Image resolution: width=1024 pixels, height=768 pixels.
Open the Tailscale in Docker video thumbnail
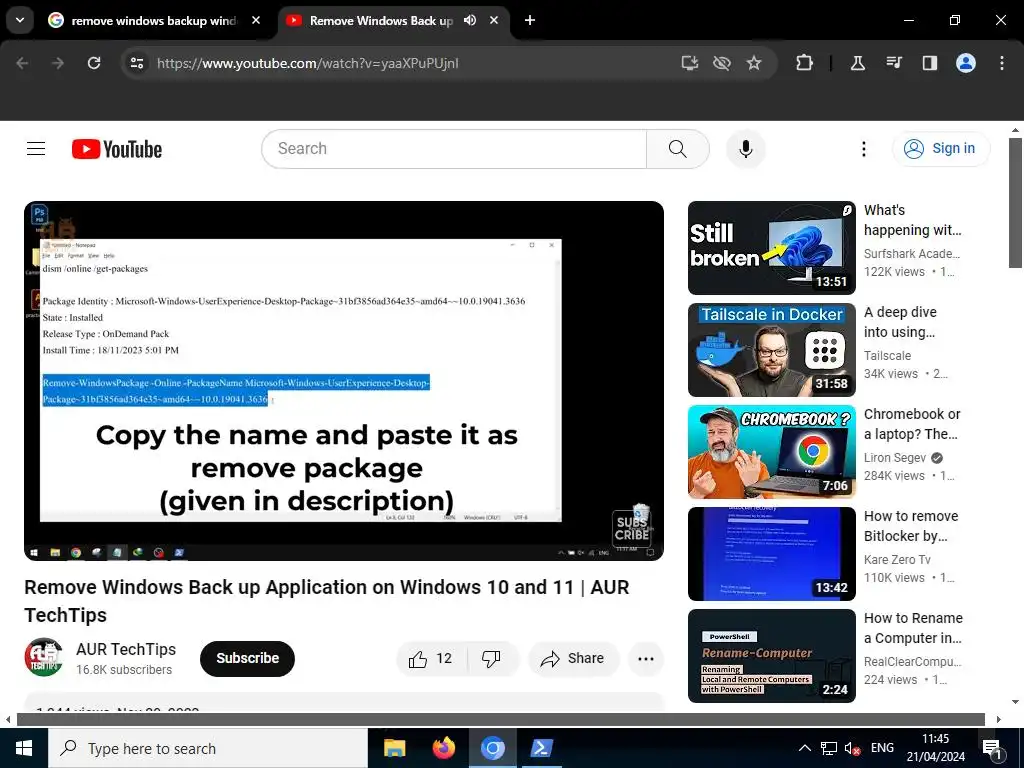point(772,350)
